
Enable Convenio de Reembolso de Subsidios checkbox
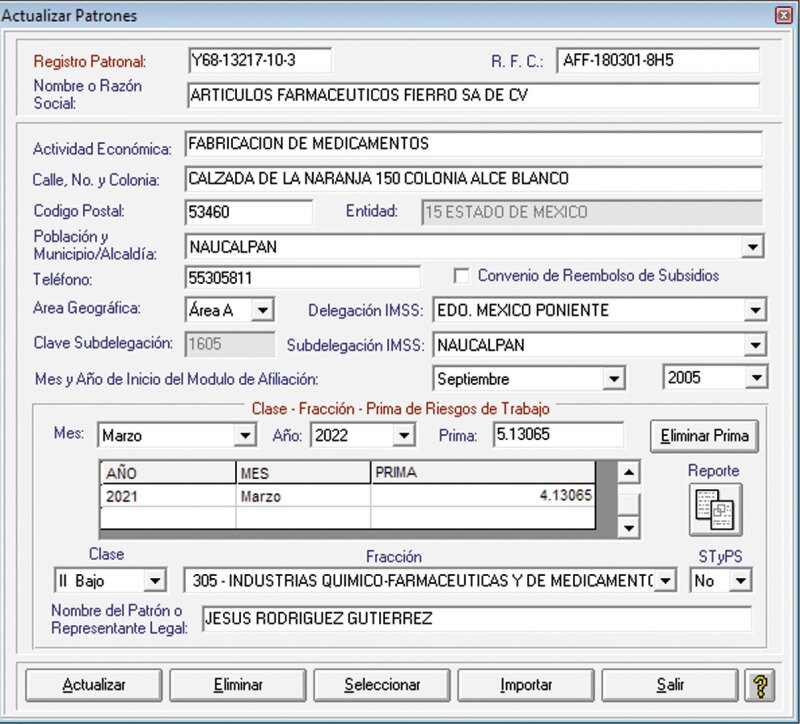click(461, 276)
